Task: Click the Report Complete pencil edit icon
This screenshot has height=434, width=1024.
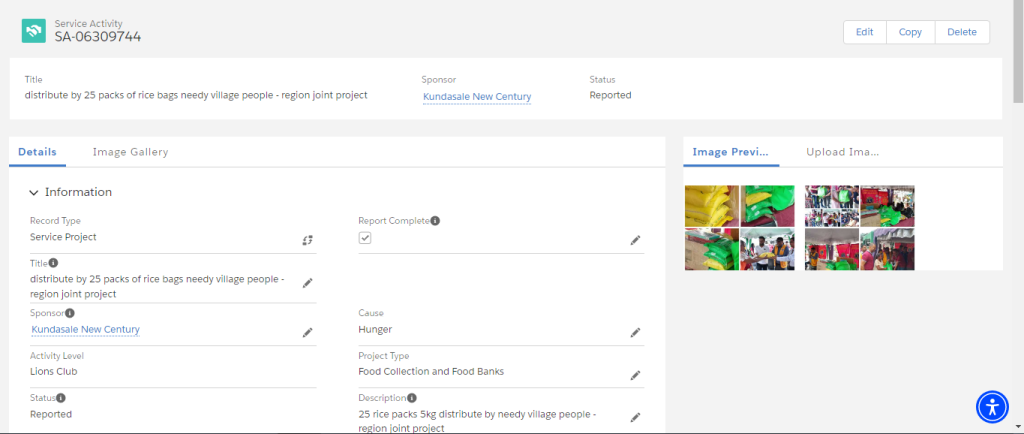Action: (x=635, y=240)
